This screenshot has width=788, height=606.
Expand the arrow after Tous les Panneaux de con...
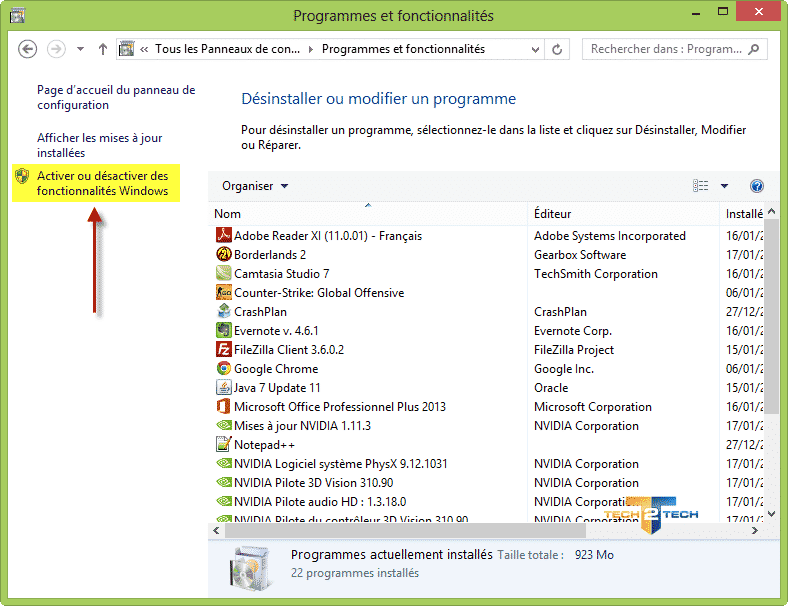tap(311, 49)
